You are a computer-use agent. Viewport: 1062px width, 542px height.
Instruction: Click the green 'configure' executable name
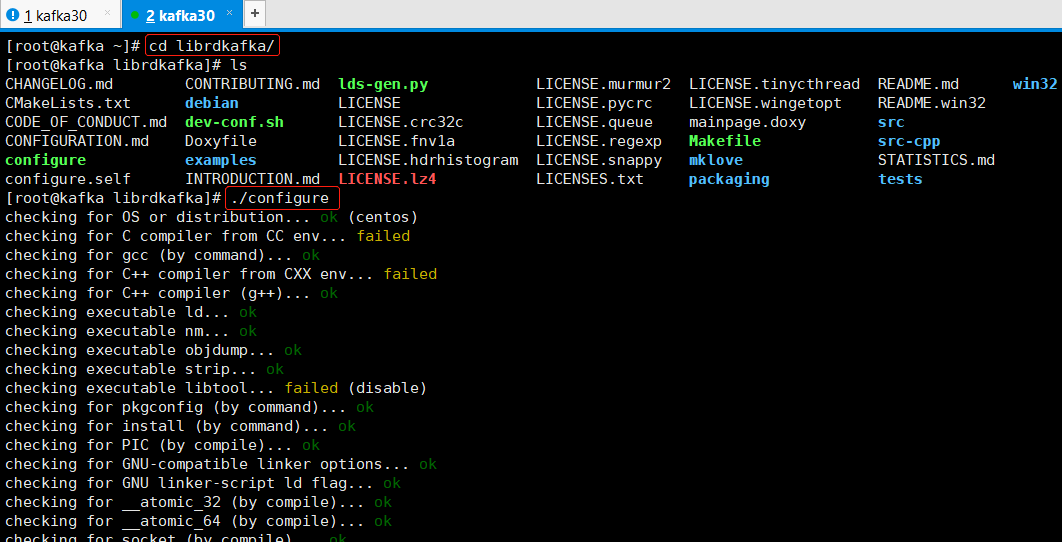point(45,160)
